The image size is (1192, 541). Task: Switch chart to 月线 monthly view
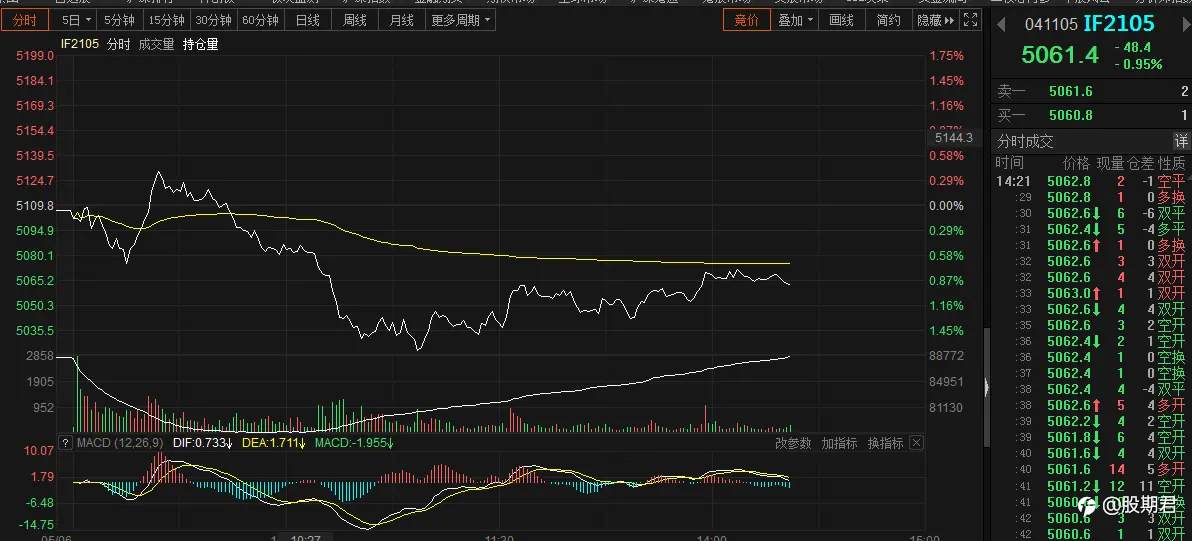tap(401, 21)
